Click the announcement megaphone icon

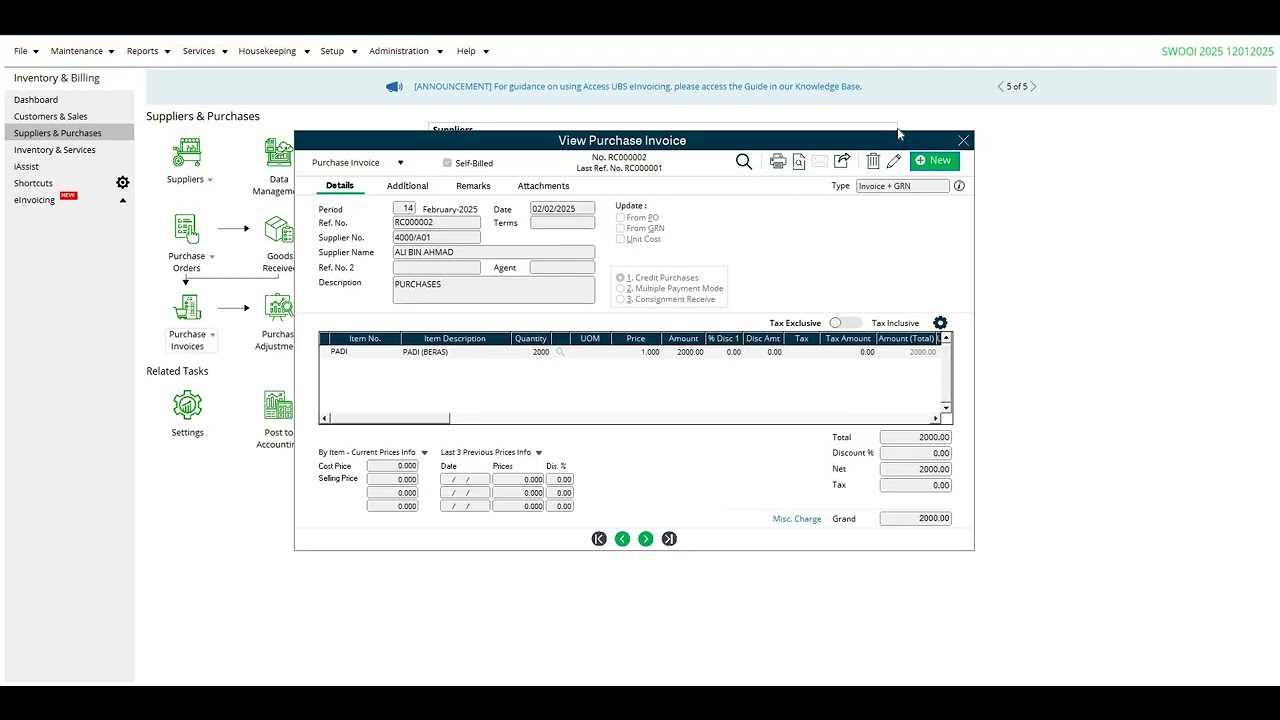click(394, 87)
